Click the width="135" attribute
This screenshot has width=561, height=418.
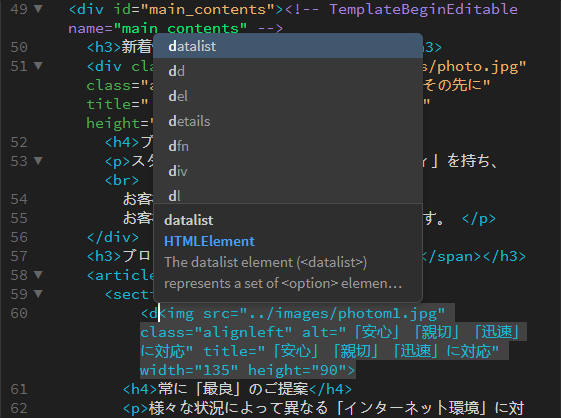click(189, 370)
